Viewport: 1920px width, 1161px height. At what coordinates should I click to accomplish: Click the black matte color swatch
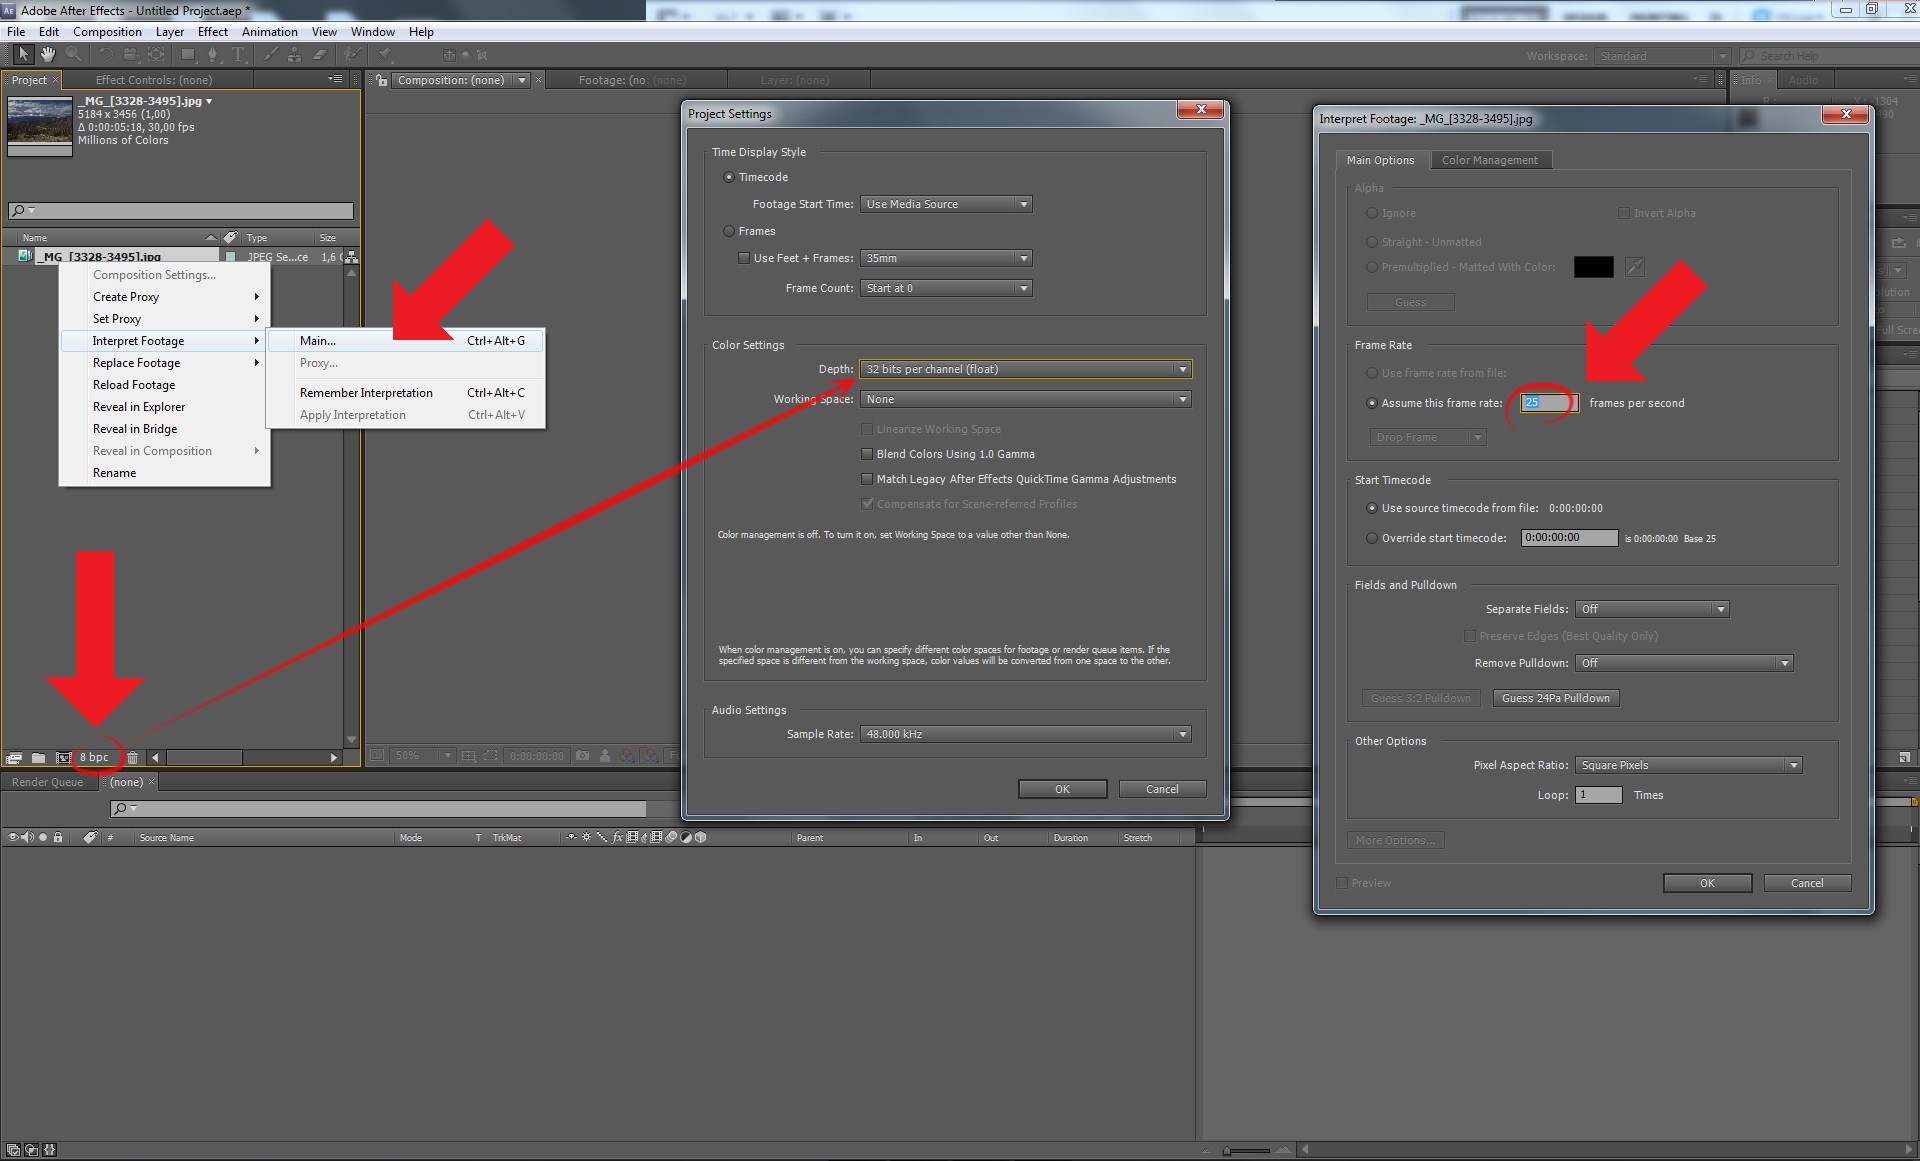(1593, 267)
